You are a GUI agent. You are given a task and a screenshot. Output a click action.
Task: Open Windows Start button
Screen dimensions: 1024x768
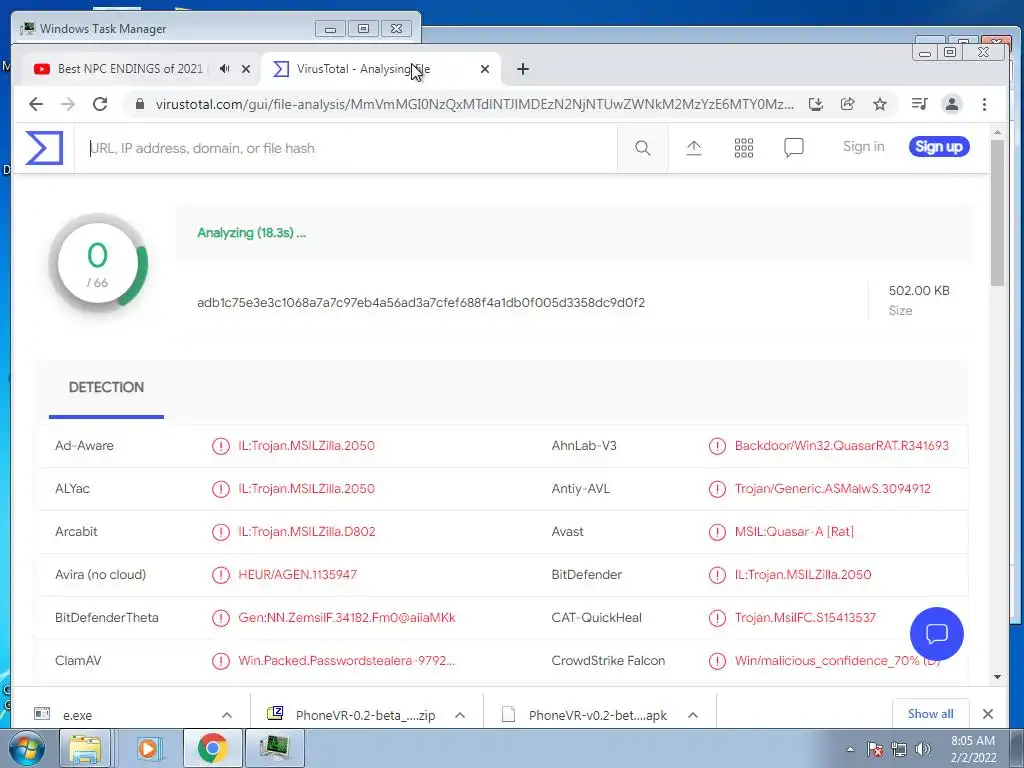click(x=26, y=748)
